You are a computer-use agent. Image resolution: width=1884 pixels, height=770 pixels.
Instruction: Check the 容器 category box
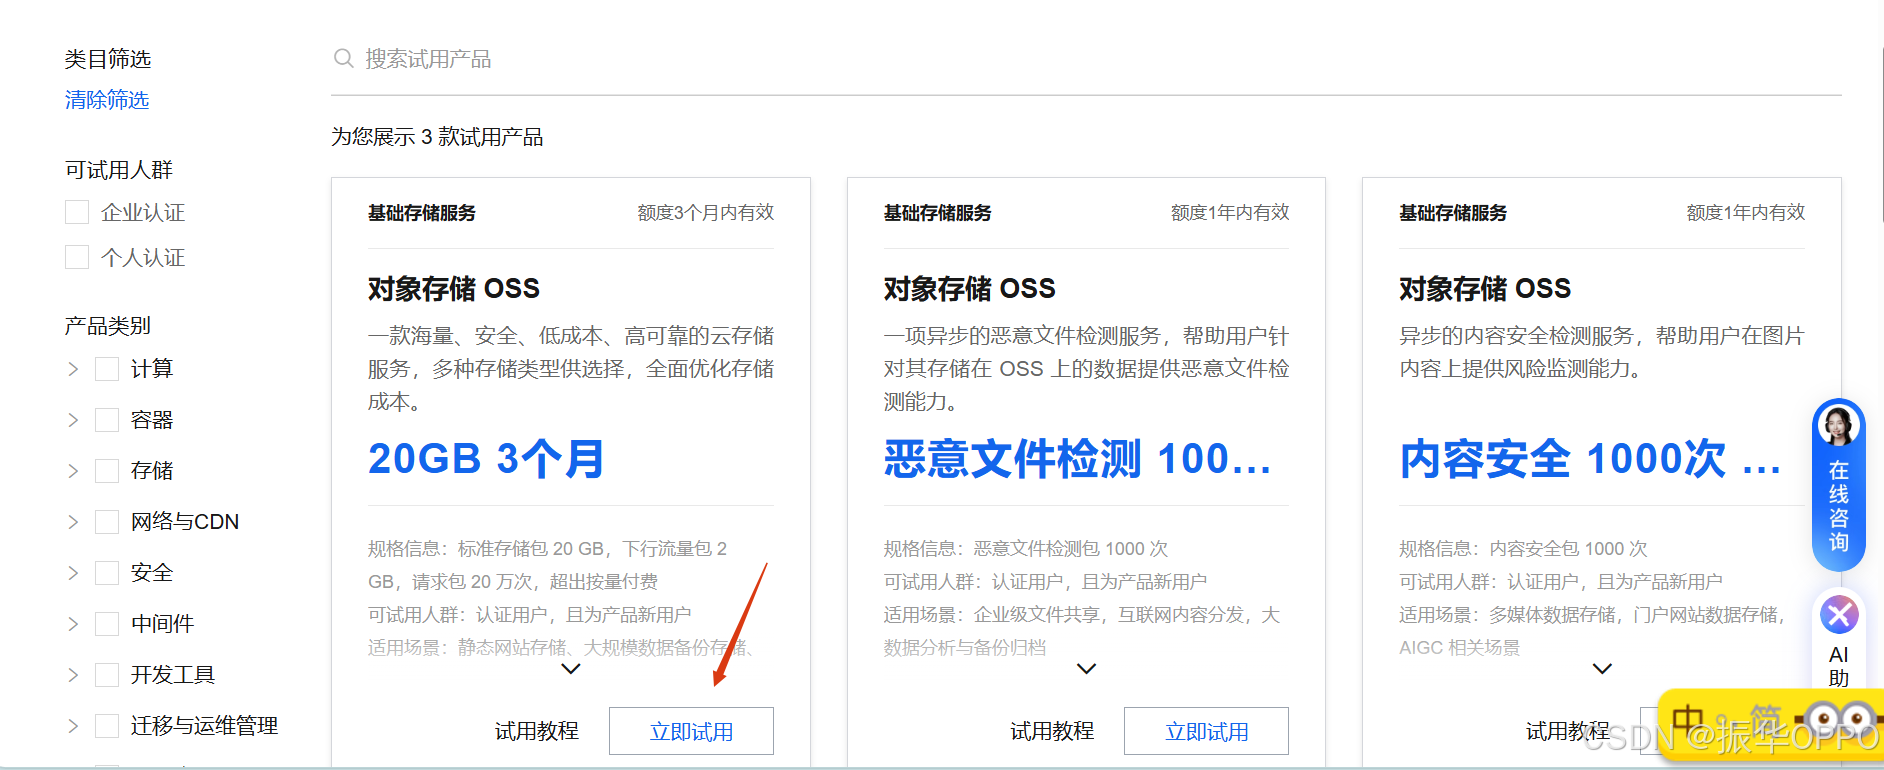(107, 420)
